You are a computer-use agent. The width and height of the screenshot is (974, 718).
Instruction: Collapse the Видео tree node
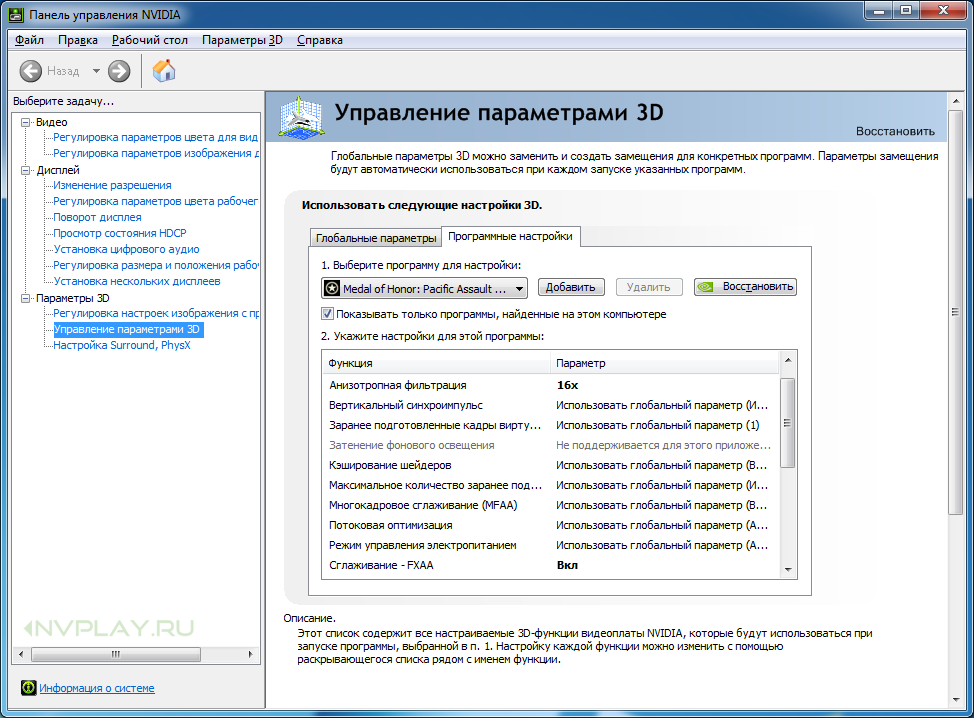coord(25,122)
